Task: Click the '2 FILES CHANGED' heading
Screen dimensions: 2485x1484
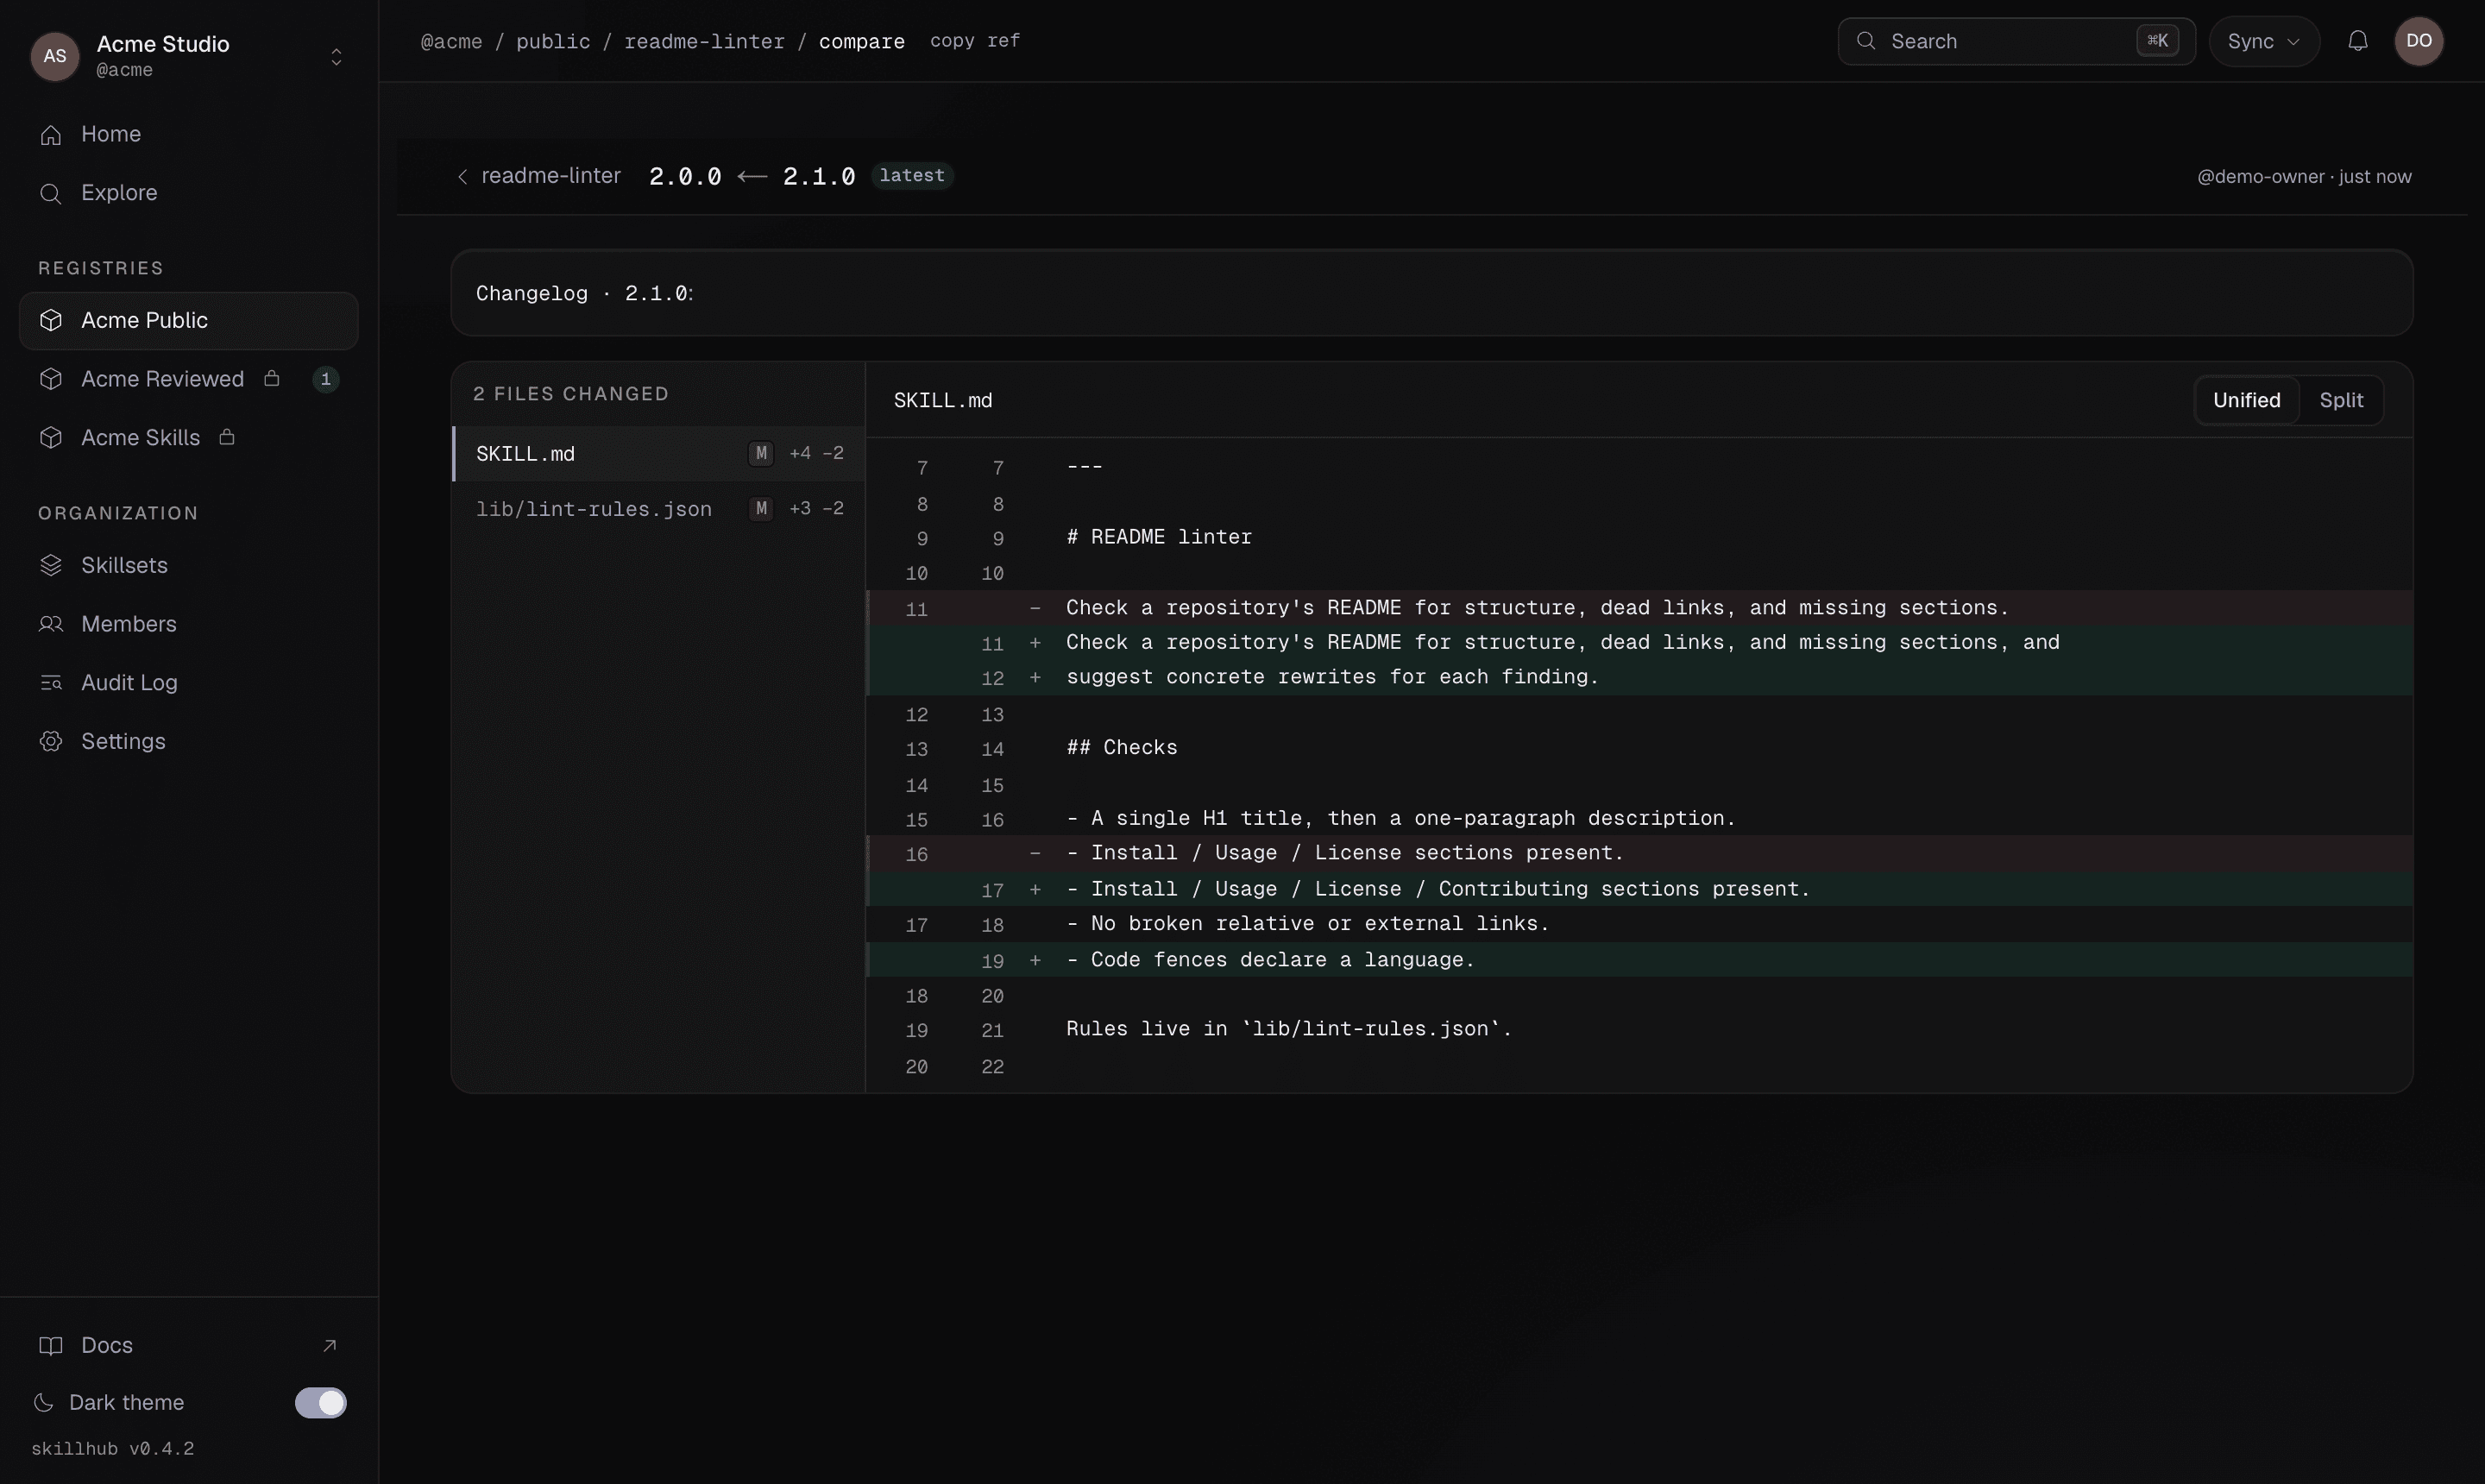Action: click(x=571, y=394)
